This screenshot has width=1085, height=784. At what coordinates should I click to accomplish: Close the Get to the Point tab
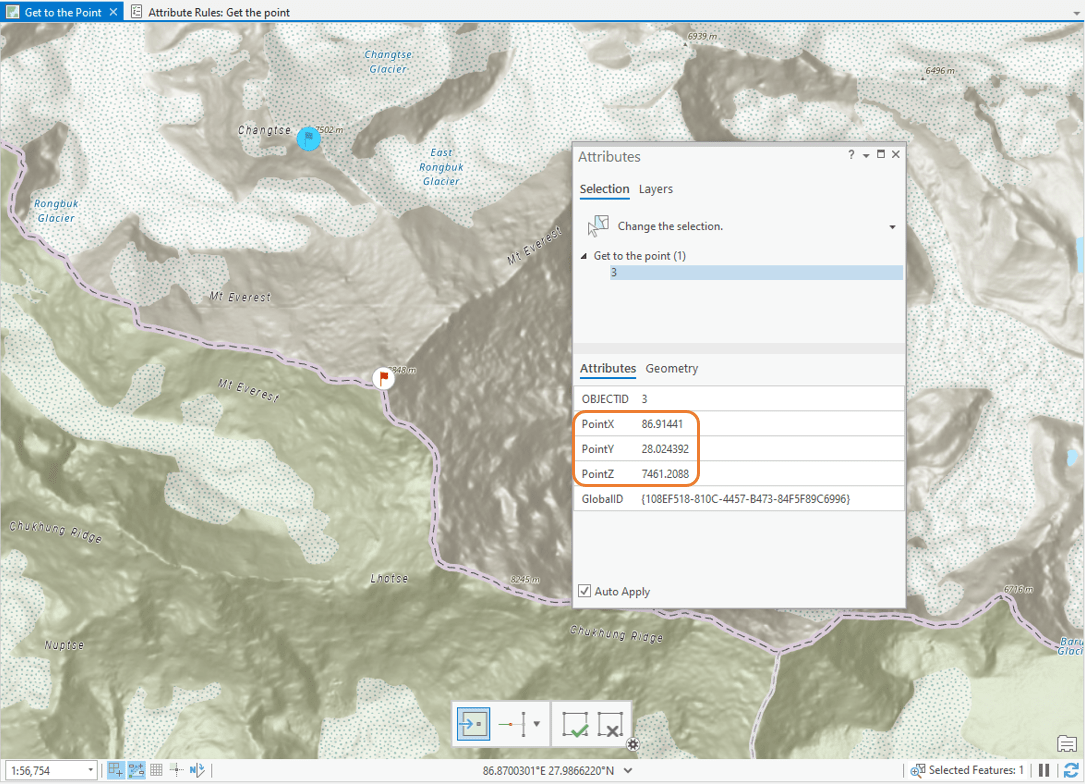coord(113,12)
